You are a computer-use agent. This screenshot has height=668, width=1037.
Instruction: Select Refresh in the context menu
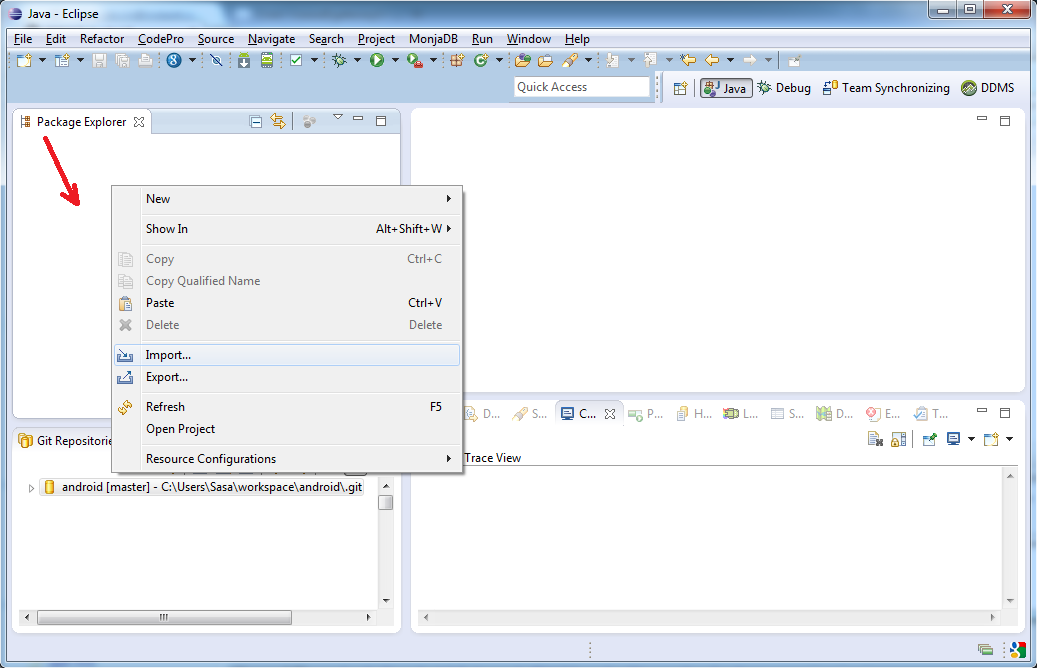[287, 407]
